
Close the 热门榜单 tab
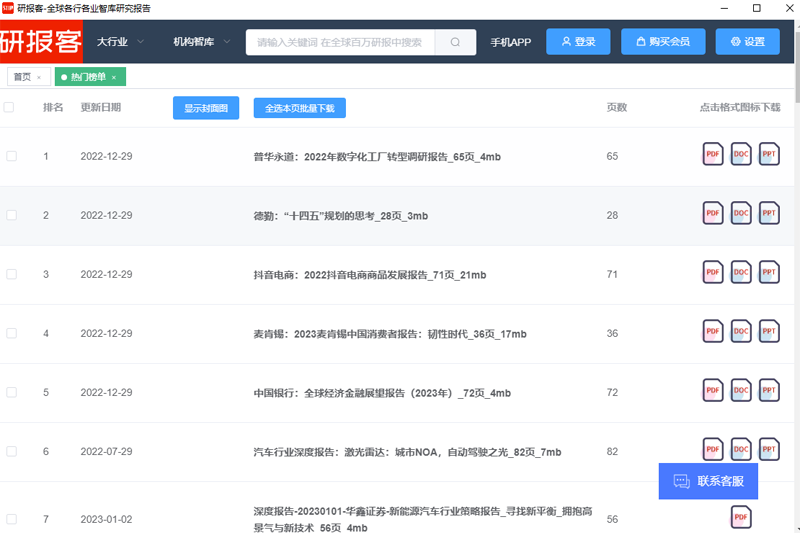coord(114,77)
